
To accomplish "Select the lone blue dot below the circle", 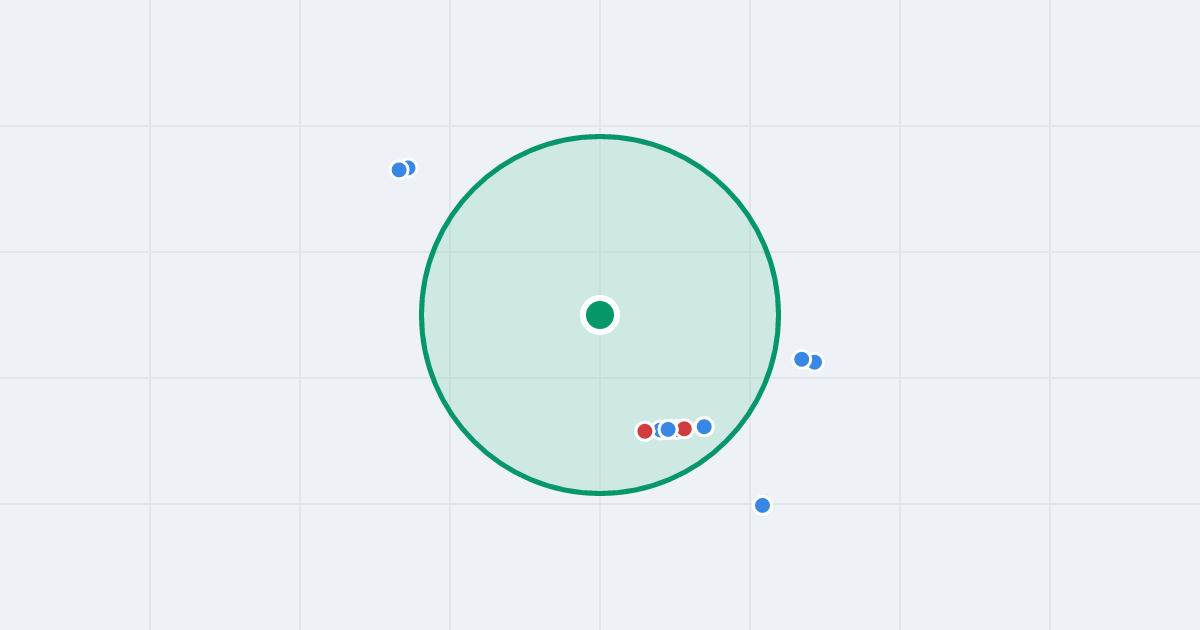I will 762,505.
